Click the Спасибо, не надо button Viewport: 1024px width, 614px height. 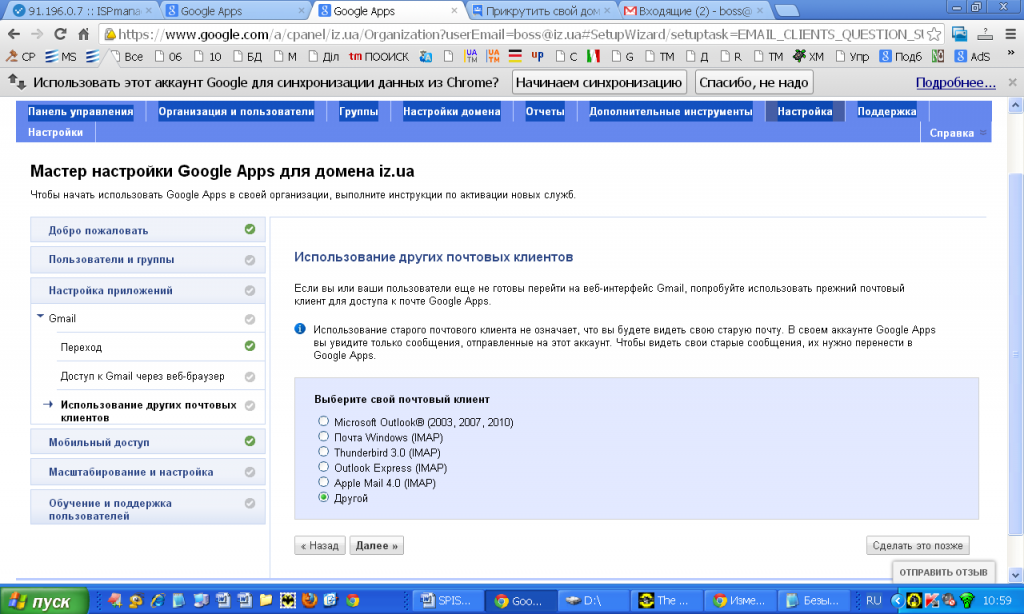tap(754, 82)
